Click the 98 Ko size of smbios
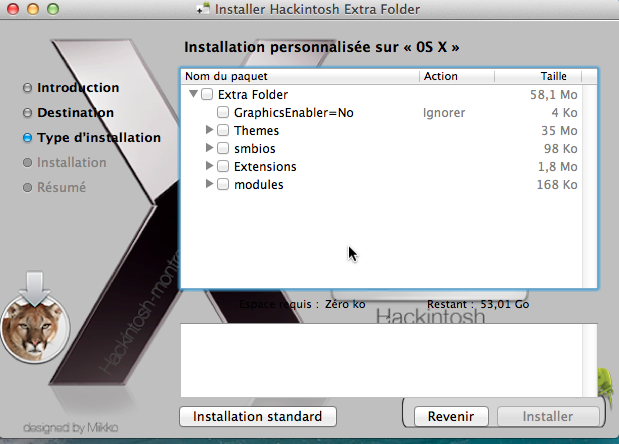This screenshot has width=619, height=444. tap(561, 149)
